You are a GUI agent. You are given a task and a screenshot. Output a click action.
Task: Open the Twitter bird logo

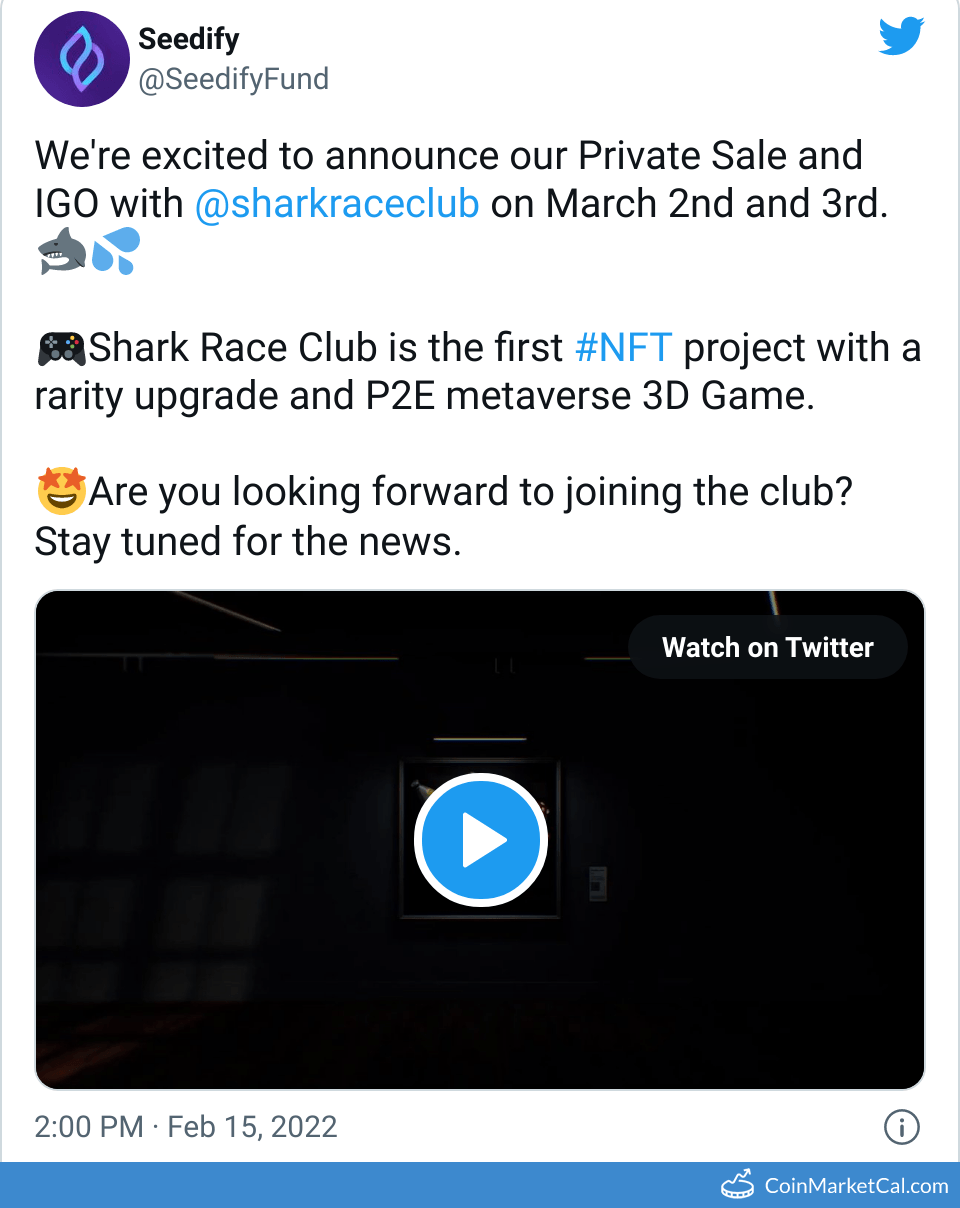tap(901, 38)
